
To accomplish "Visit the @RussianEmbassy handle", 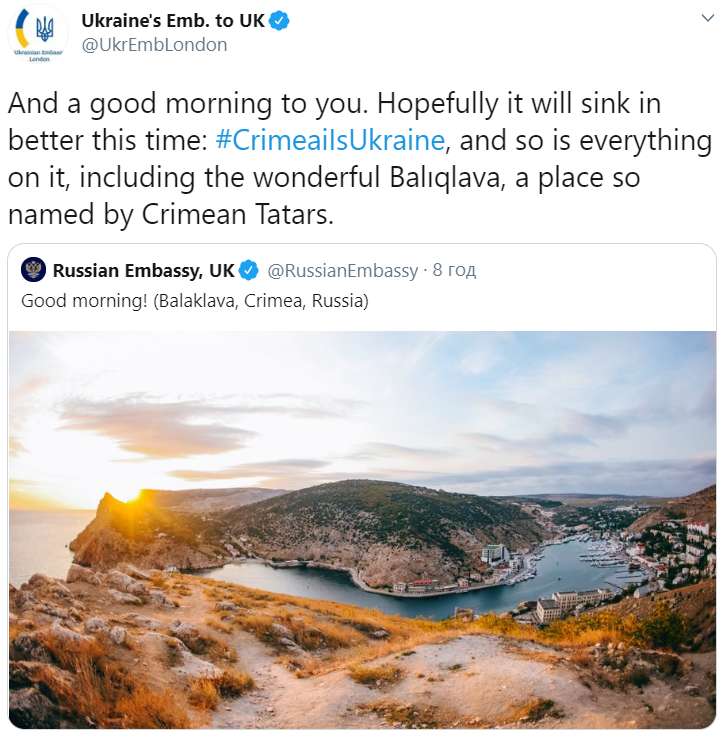I will pos(343,271).
